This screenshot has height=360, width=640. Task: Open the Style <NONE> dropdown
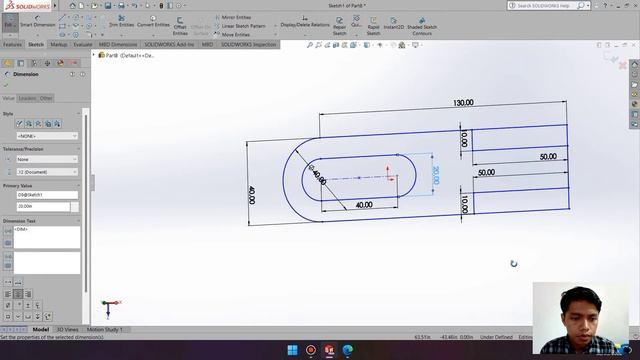(x=47, y=136)
